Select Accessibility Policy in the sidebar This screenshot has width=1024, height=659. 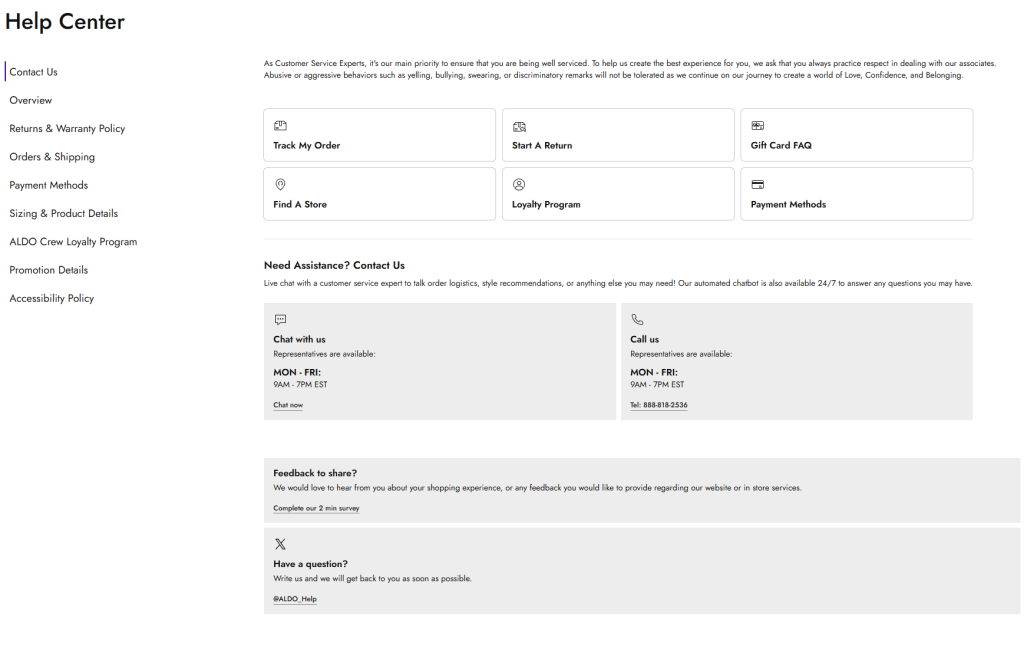[x=52, y=299]
